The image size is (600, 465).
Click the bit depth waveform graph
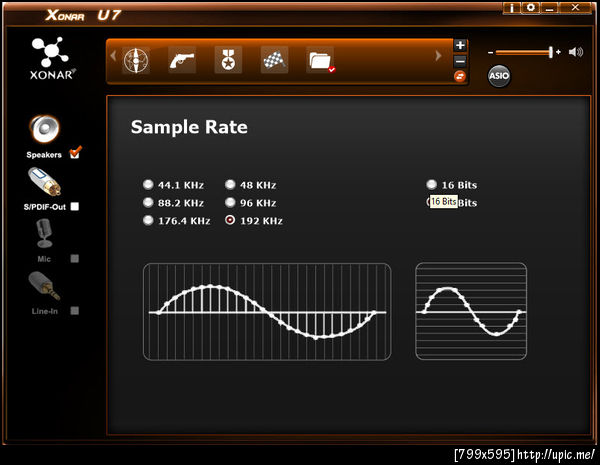tap(471, 311)
